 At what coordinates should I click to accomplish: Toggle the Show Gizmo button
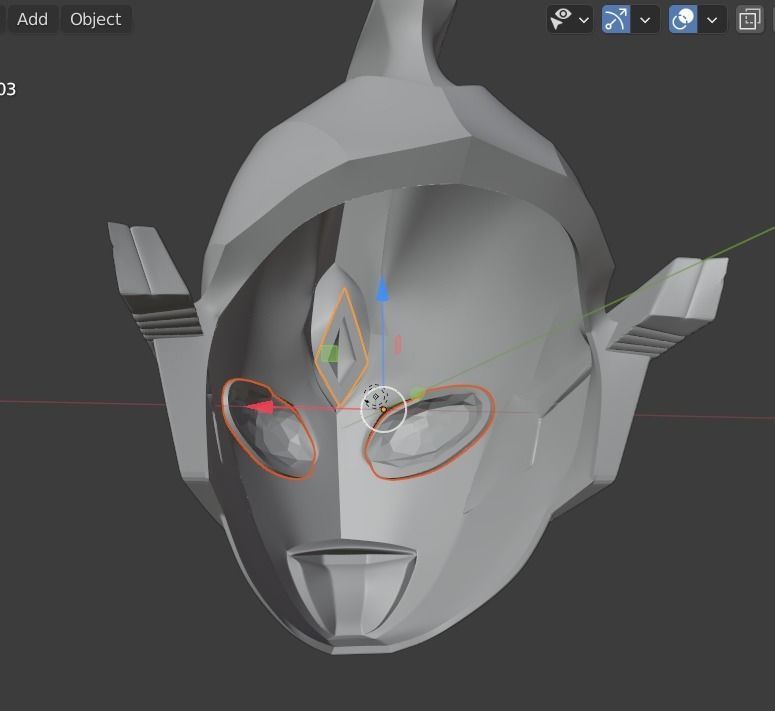coord(616,20)
